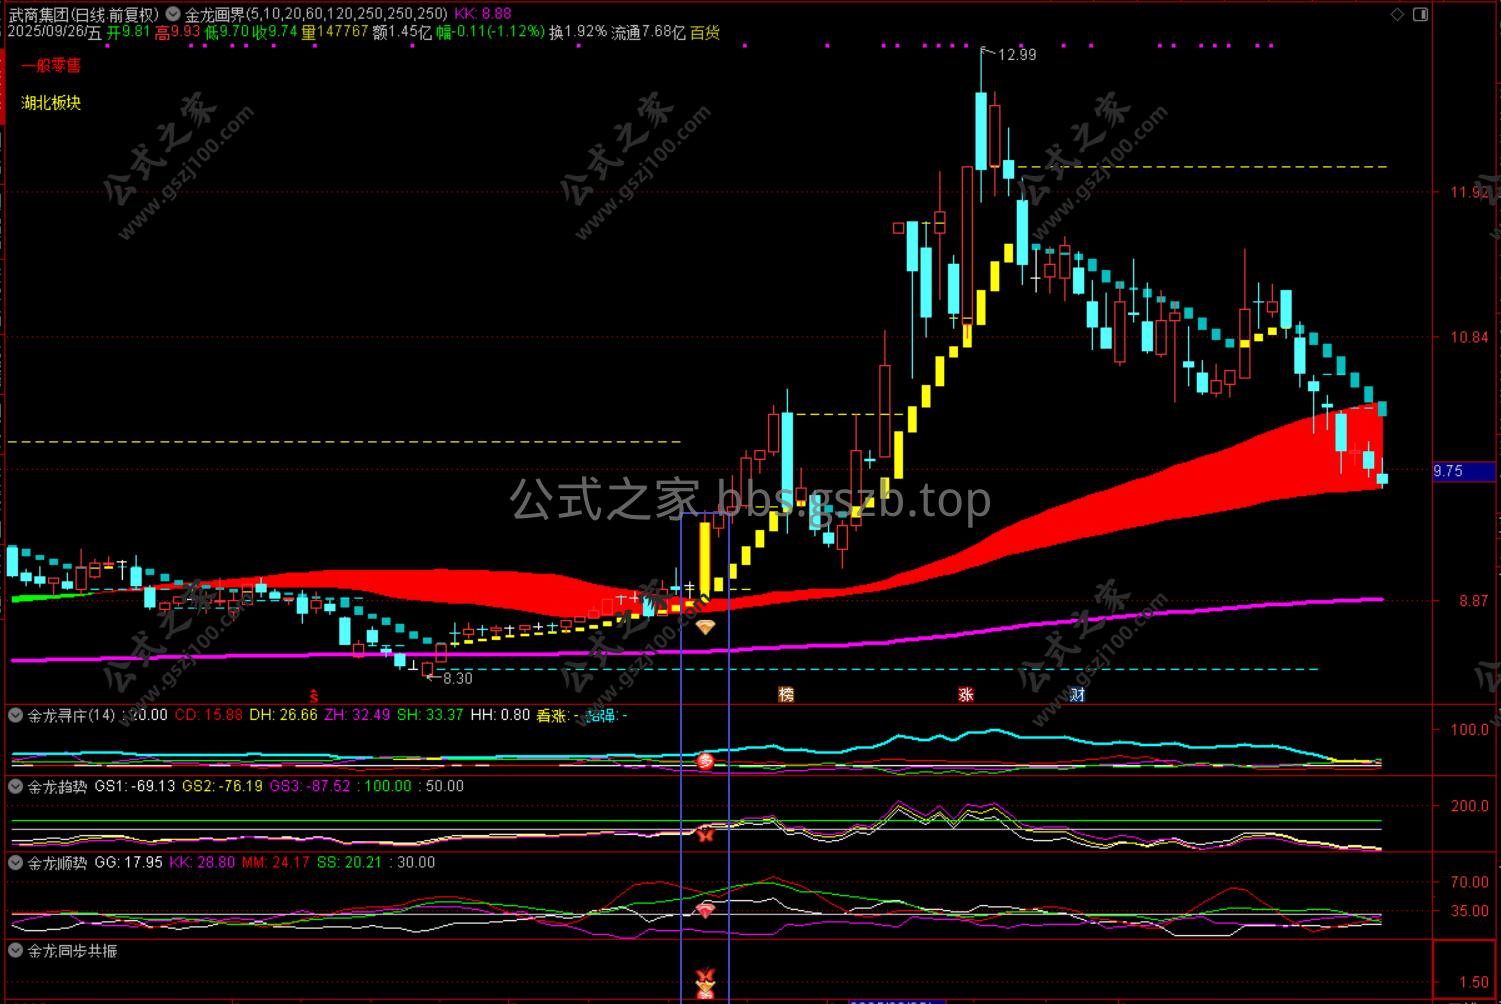Click the 金龙寻庄(14) indicator name

(71, 715)
